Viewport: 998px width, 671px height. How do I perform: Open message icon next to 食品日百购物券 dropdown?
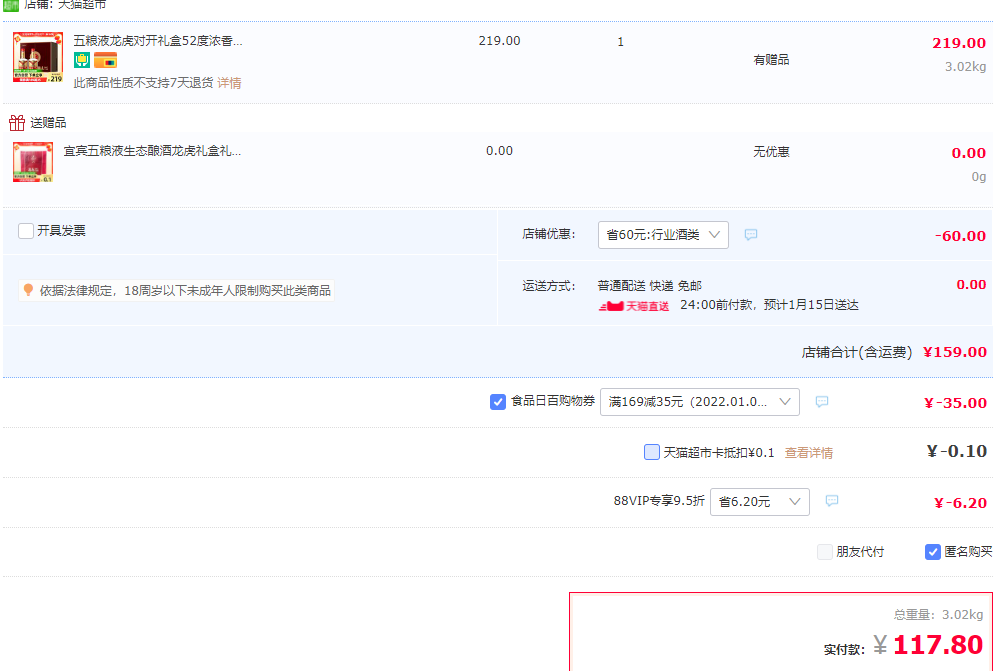coord(822,402)
